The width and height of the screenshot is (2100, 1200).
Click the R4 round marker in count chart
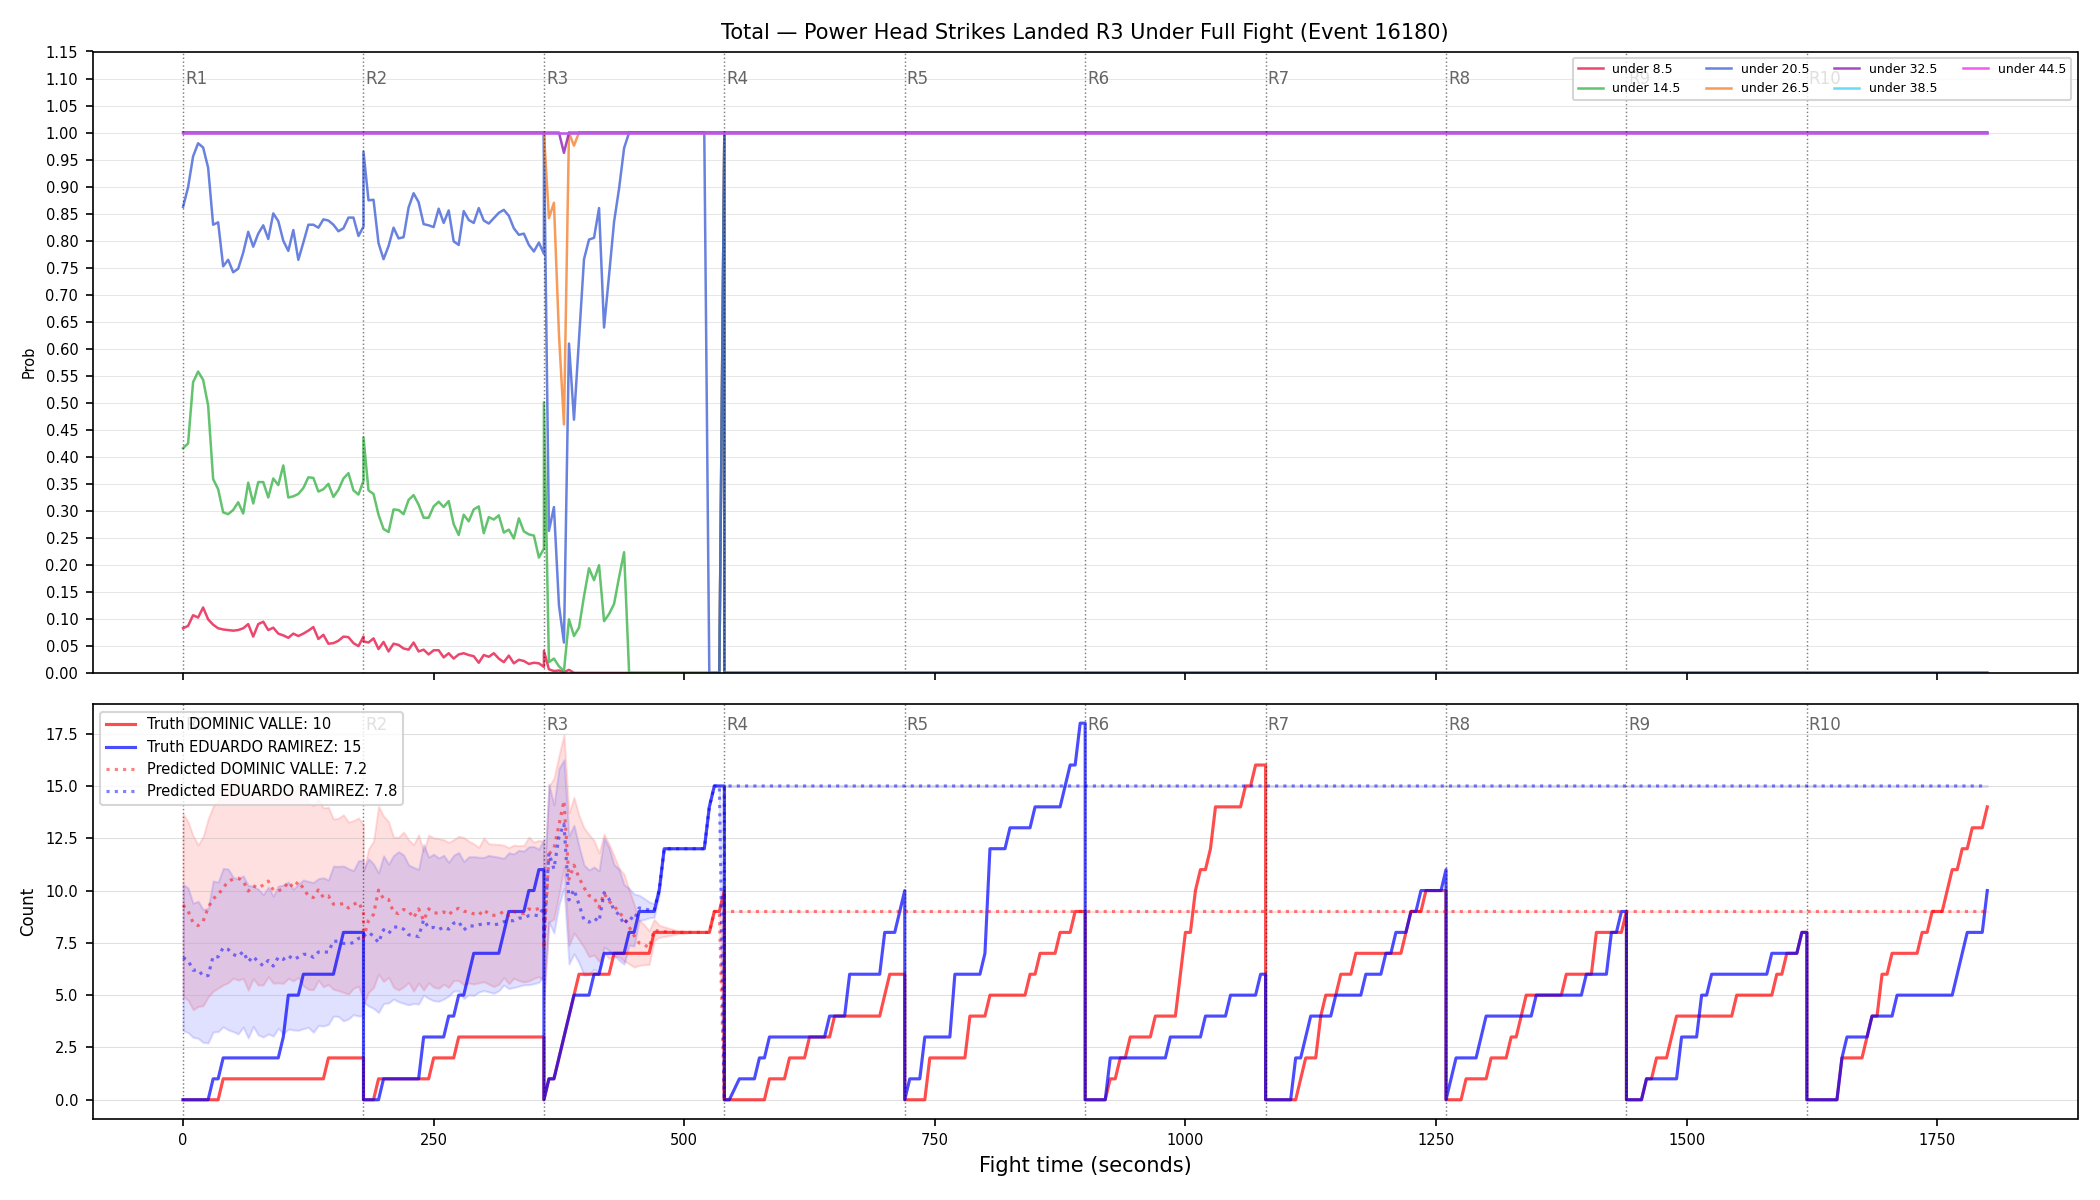click(737, 724)
